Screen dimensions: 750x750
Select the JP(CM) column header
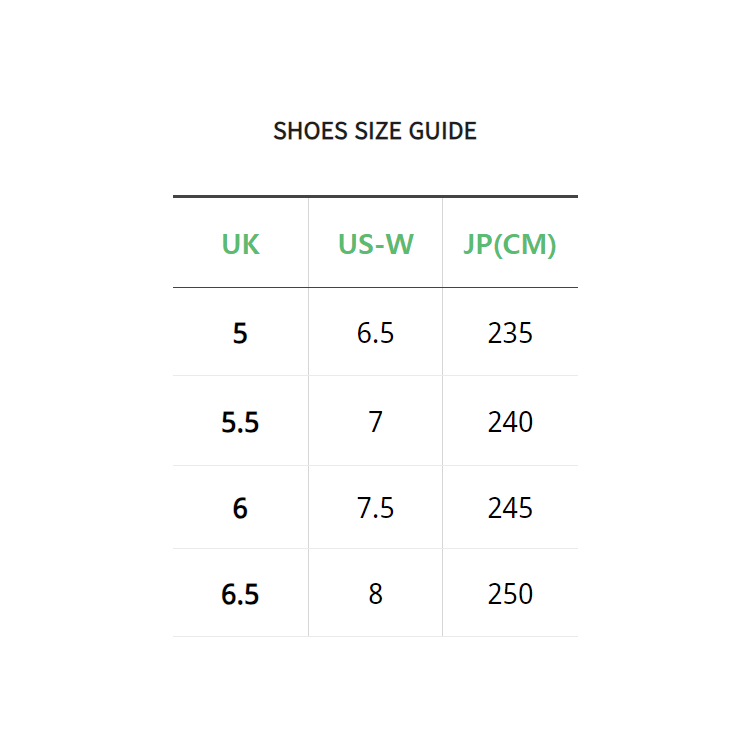pos(510,244)
